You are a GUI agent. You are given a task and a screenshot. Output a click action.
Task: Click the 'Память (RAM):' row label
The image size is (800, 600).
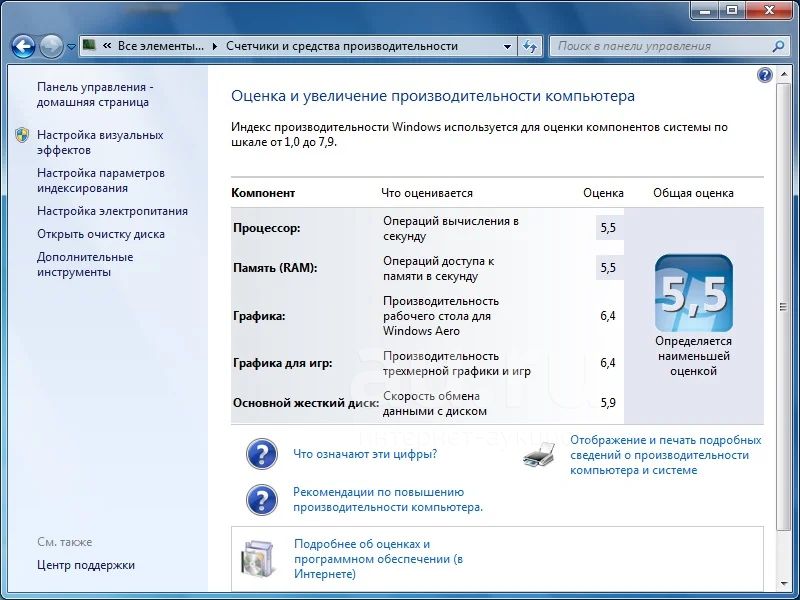(275, 268)
